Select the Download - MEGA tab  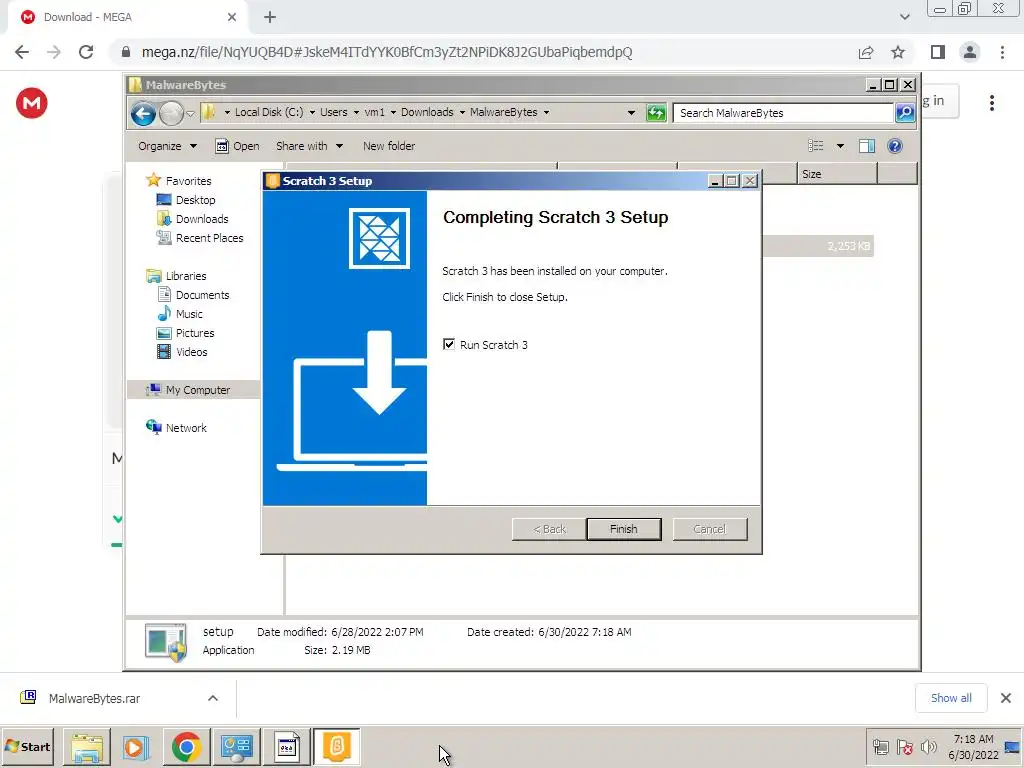128,18
